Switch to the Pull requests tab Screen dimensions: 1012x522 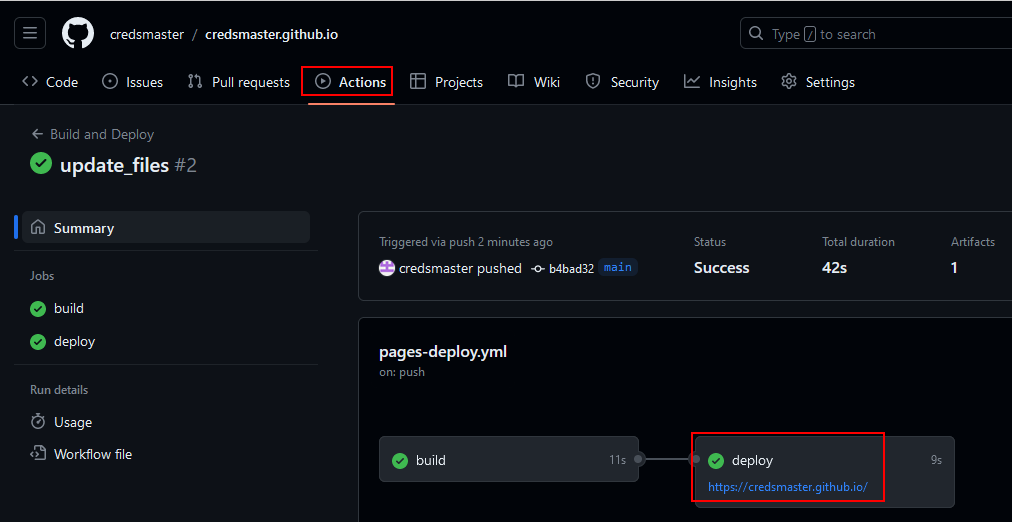(239, 82)
